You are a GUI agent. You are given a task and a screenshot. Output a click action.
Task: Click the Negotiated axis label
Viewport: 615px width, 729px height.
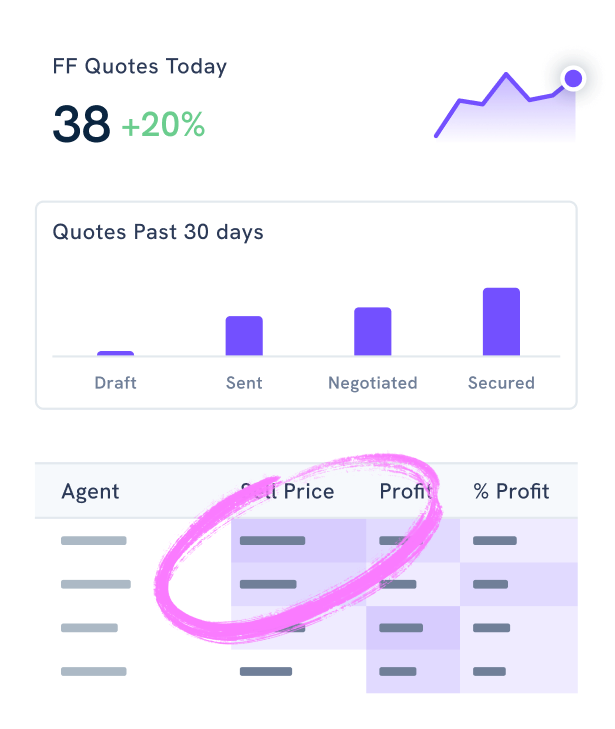tap(373, 383)
